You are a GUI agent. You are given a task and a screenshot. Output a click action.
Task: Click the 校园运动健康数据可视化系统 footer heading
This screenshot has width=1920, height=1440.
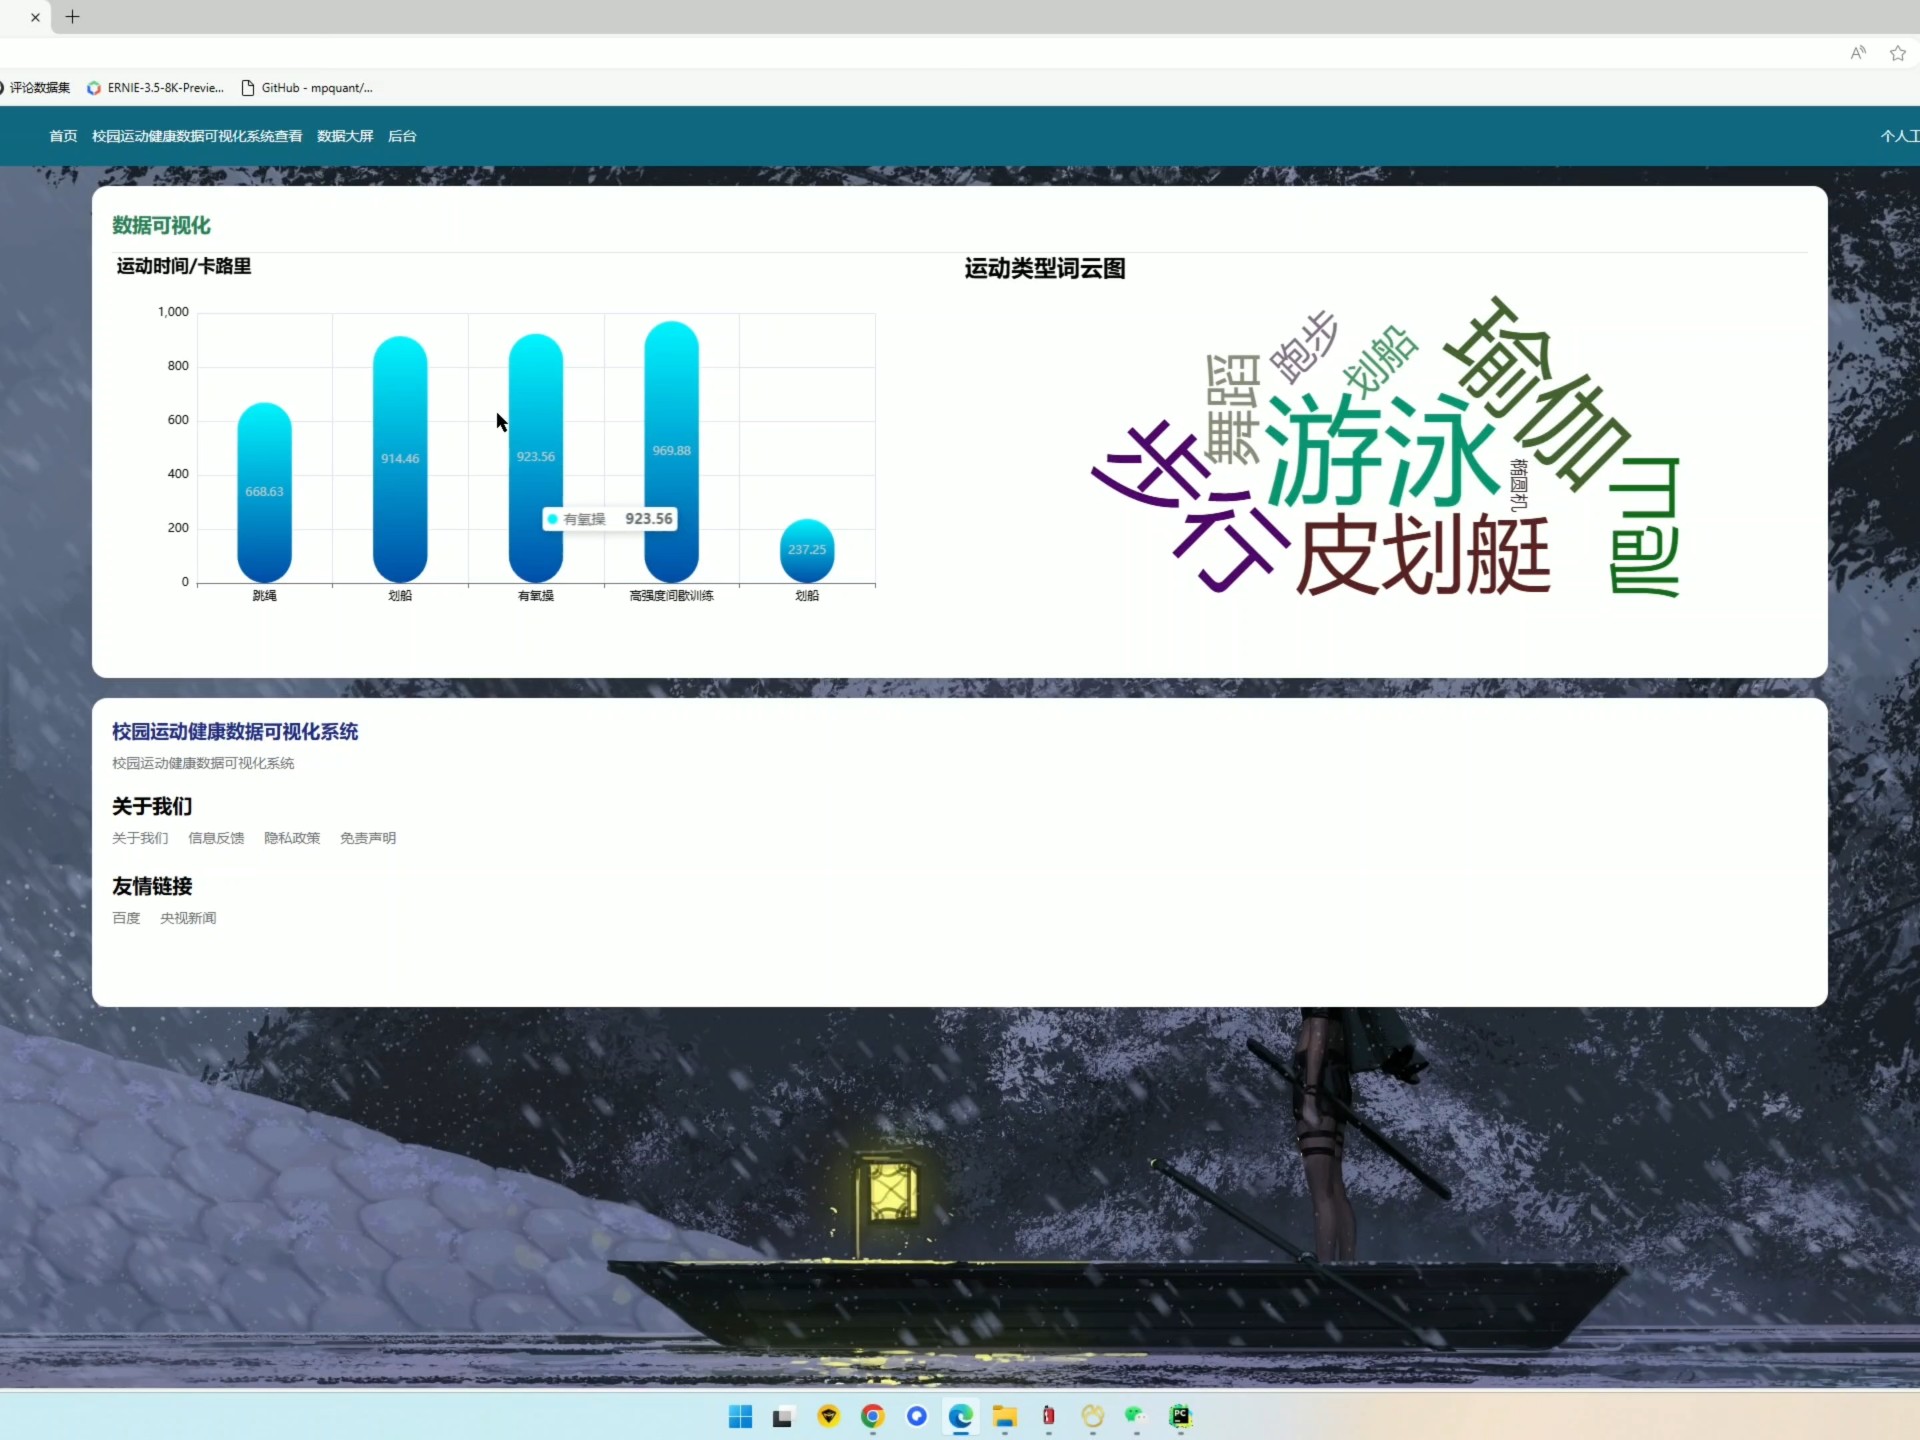235,732
